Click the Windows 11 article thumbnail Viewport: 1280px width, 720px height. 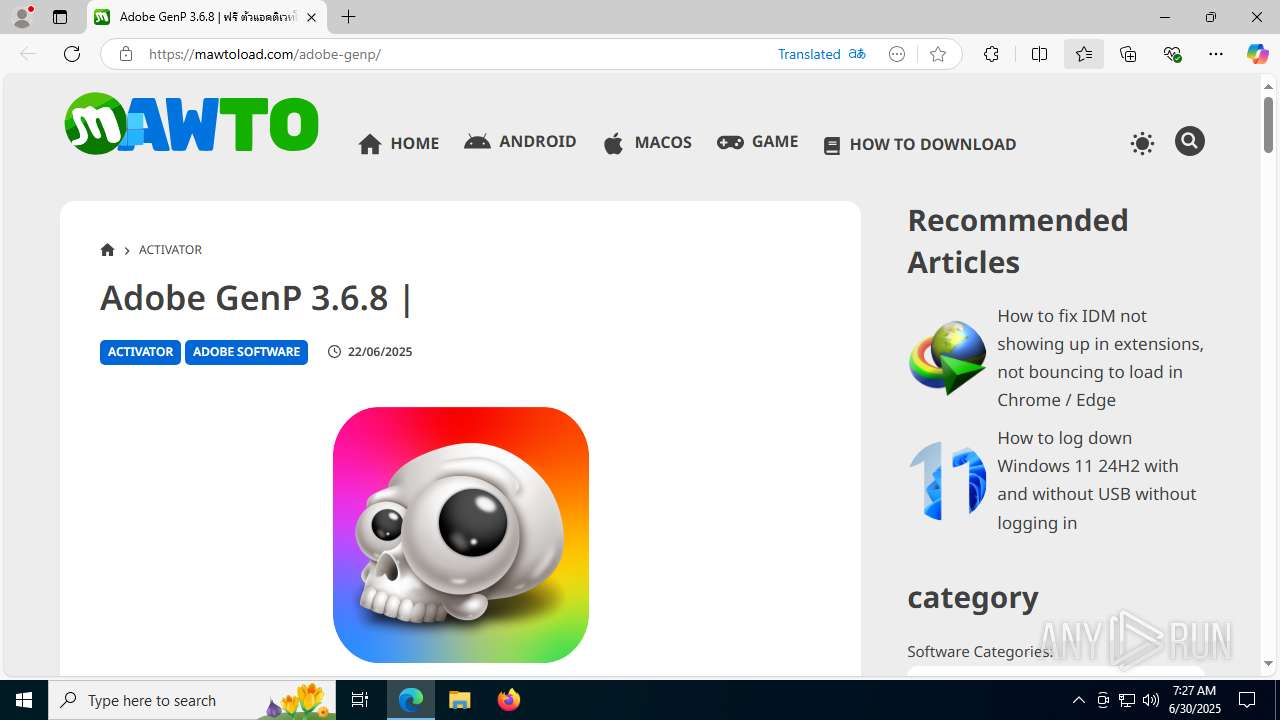(x=947, y=481)
